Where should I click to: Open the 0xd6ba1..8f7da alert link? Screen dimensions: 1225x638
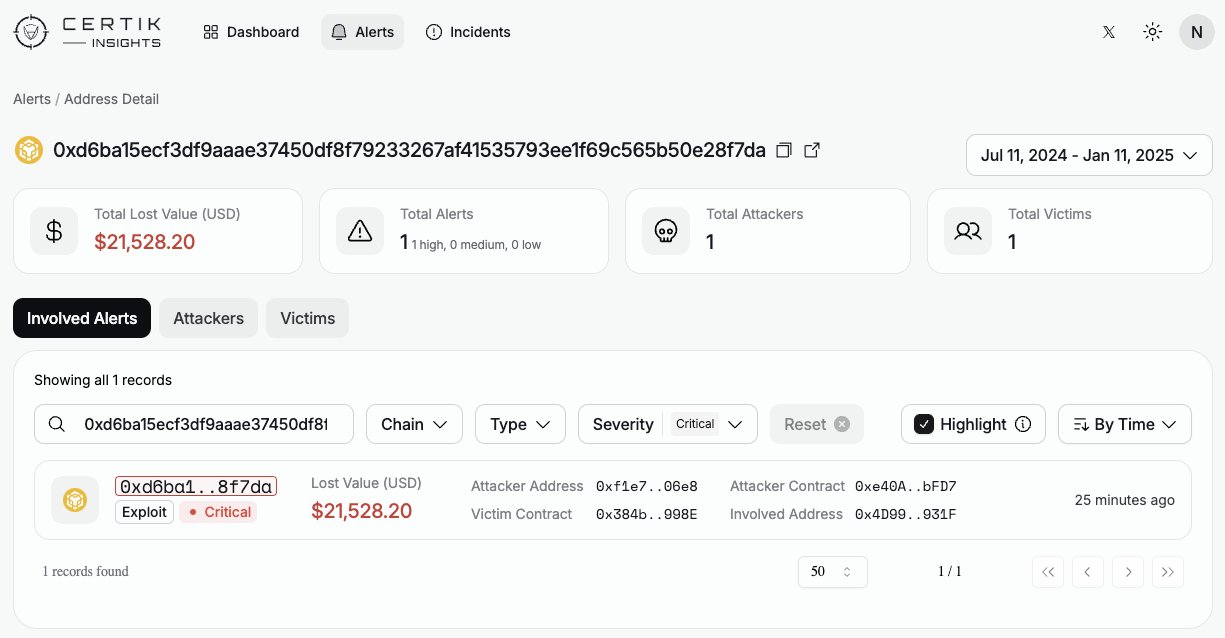[196, 486]
